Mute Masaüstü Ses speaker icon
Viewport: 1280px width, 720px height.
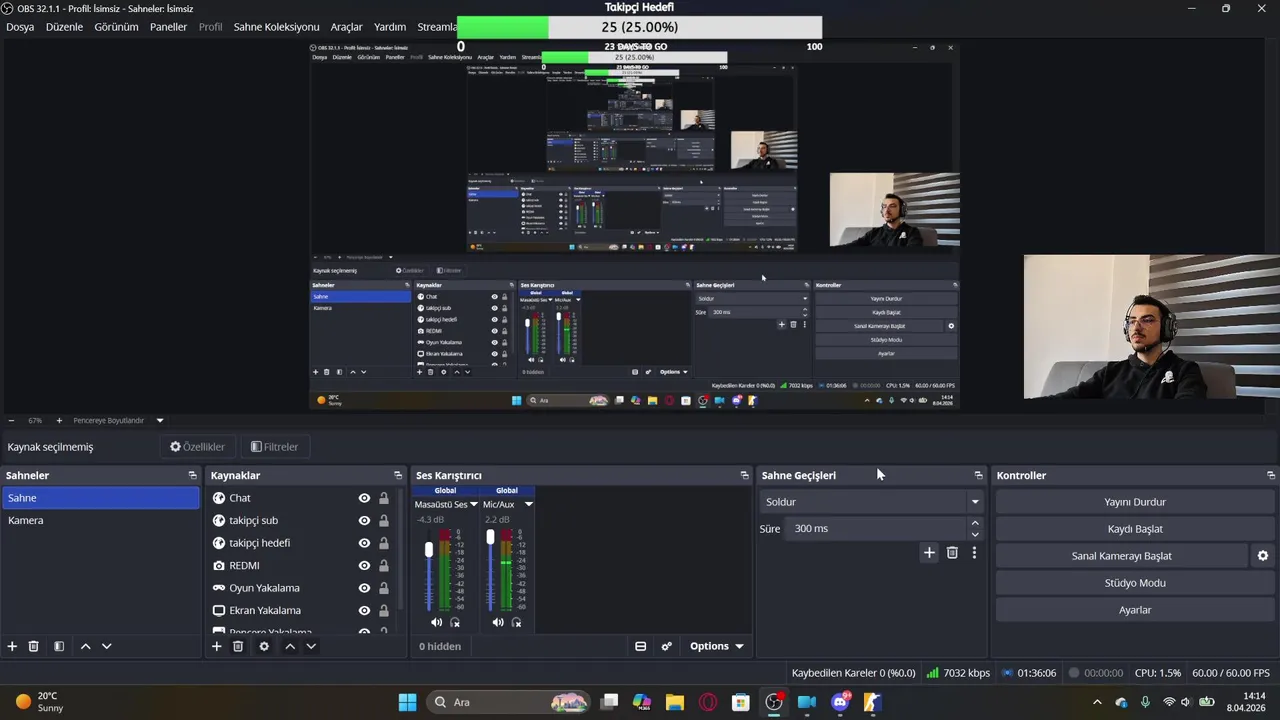(x=436, y=622)
